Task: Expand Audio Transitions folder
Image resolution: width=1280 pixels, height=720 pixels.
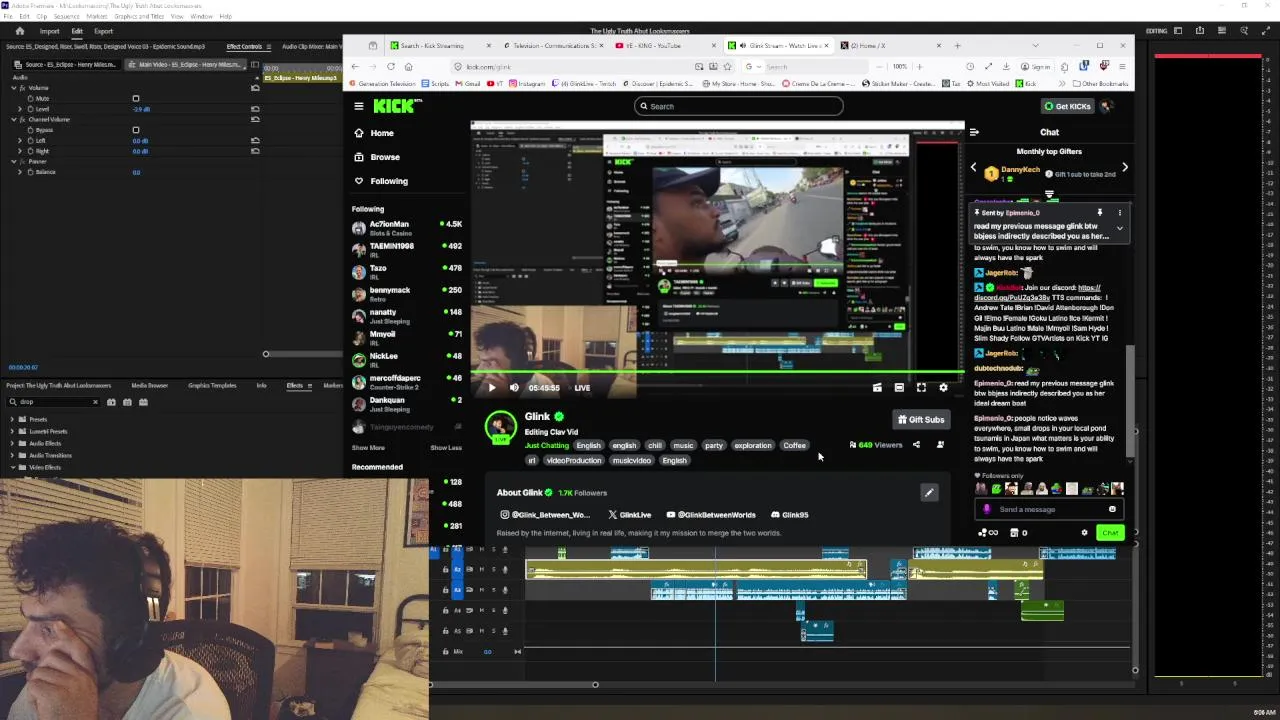Action: point(12,455)
